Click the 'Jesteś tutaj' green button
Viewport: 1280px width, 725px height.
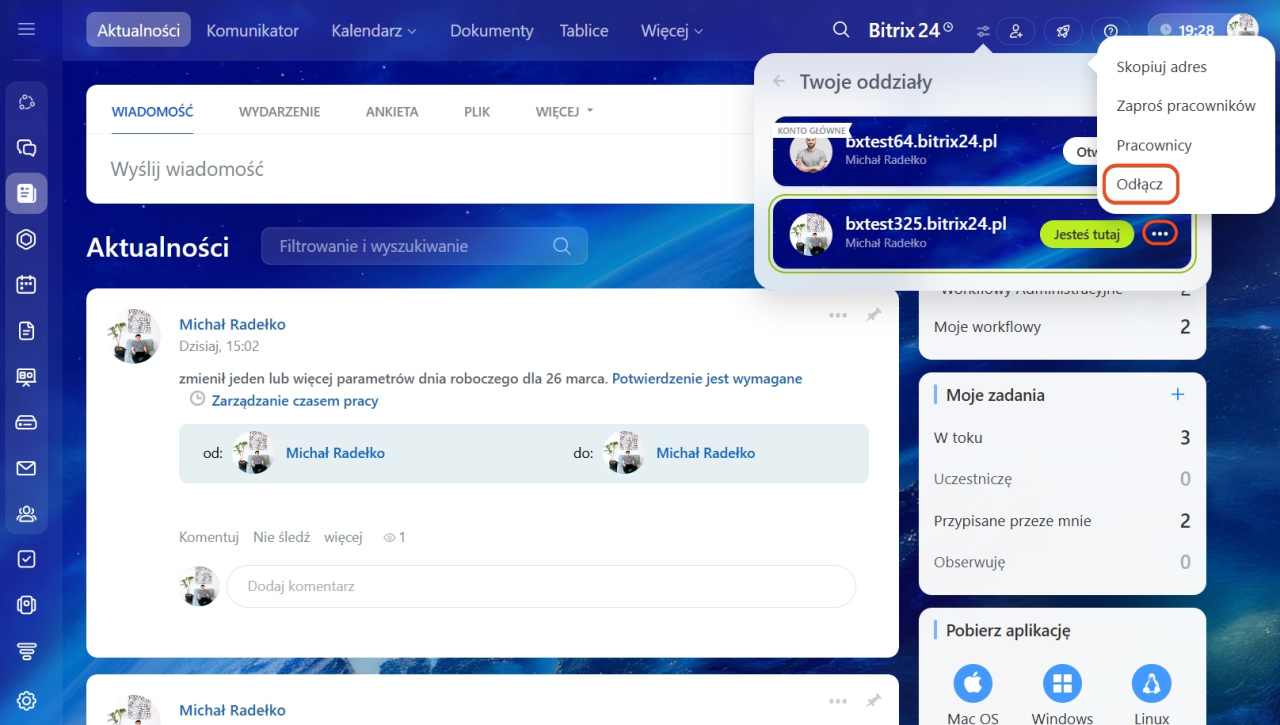pos(1086,234)
